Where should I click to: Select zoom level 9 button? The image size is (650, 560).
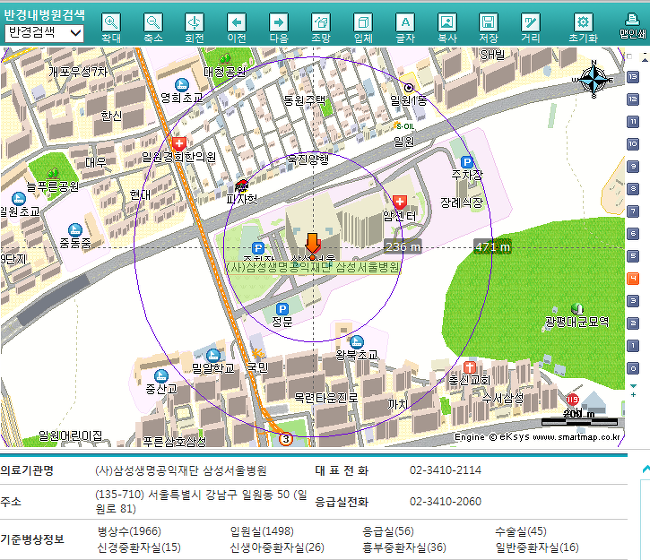point(633,166)
